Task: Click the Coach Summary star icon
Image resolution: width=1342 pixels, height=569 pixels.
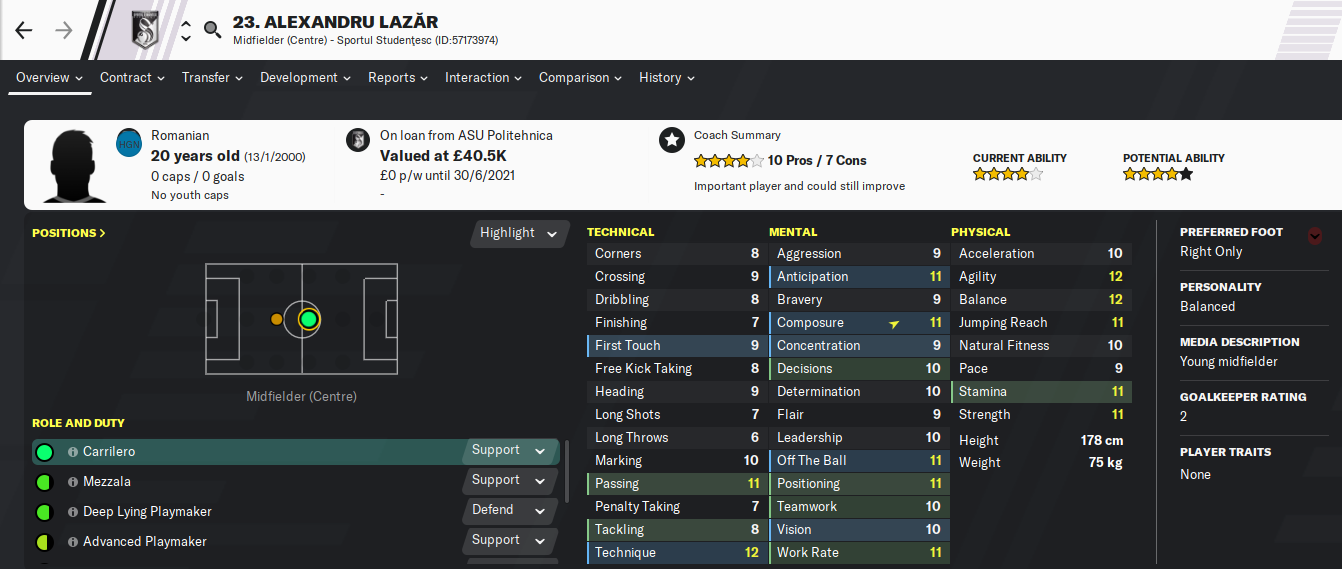Action: coord(671,140)
